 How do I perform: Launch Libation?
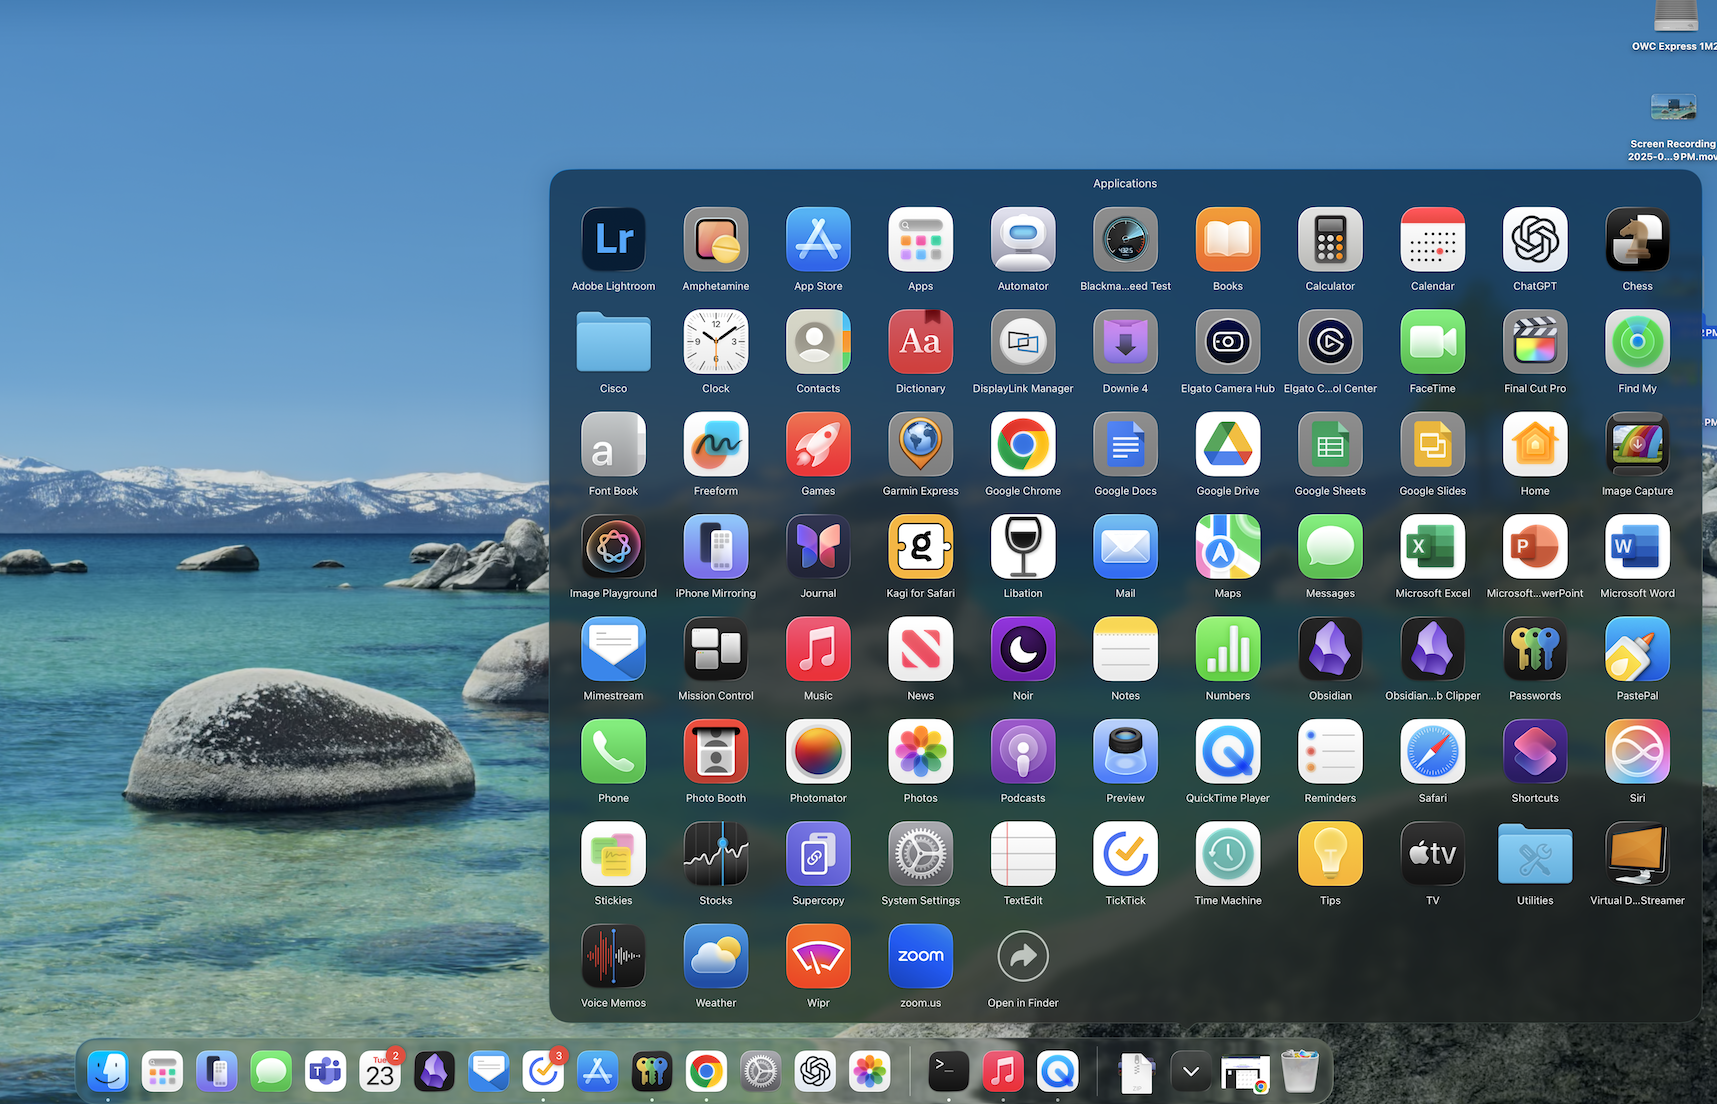pos(1022,547)
